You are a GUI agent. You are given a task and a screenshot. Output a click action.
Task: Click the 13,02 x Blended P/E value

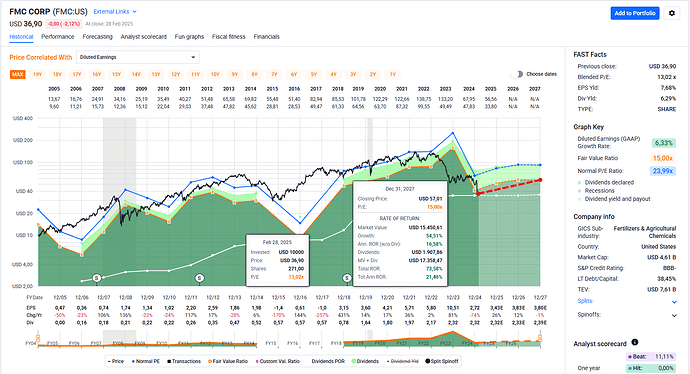(666, 77)
